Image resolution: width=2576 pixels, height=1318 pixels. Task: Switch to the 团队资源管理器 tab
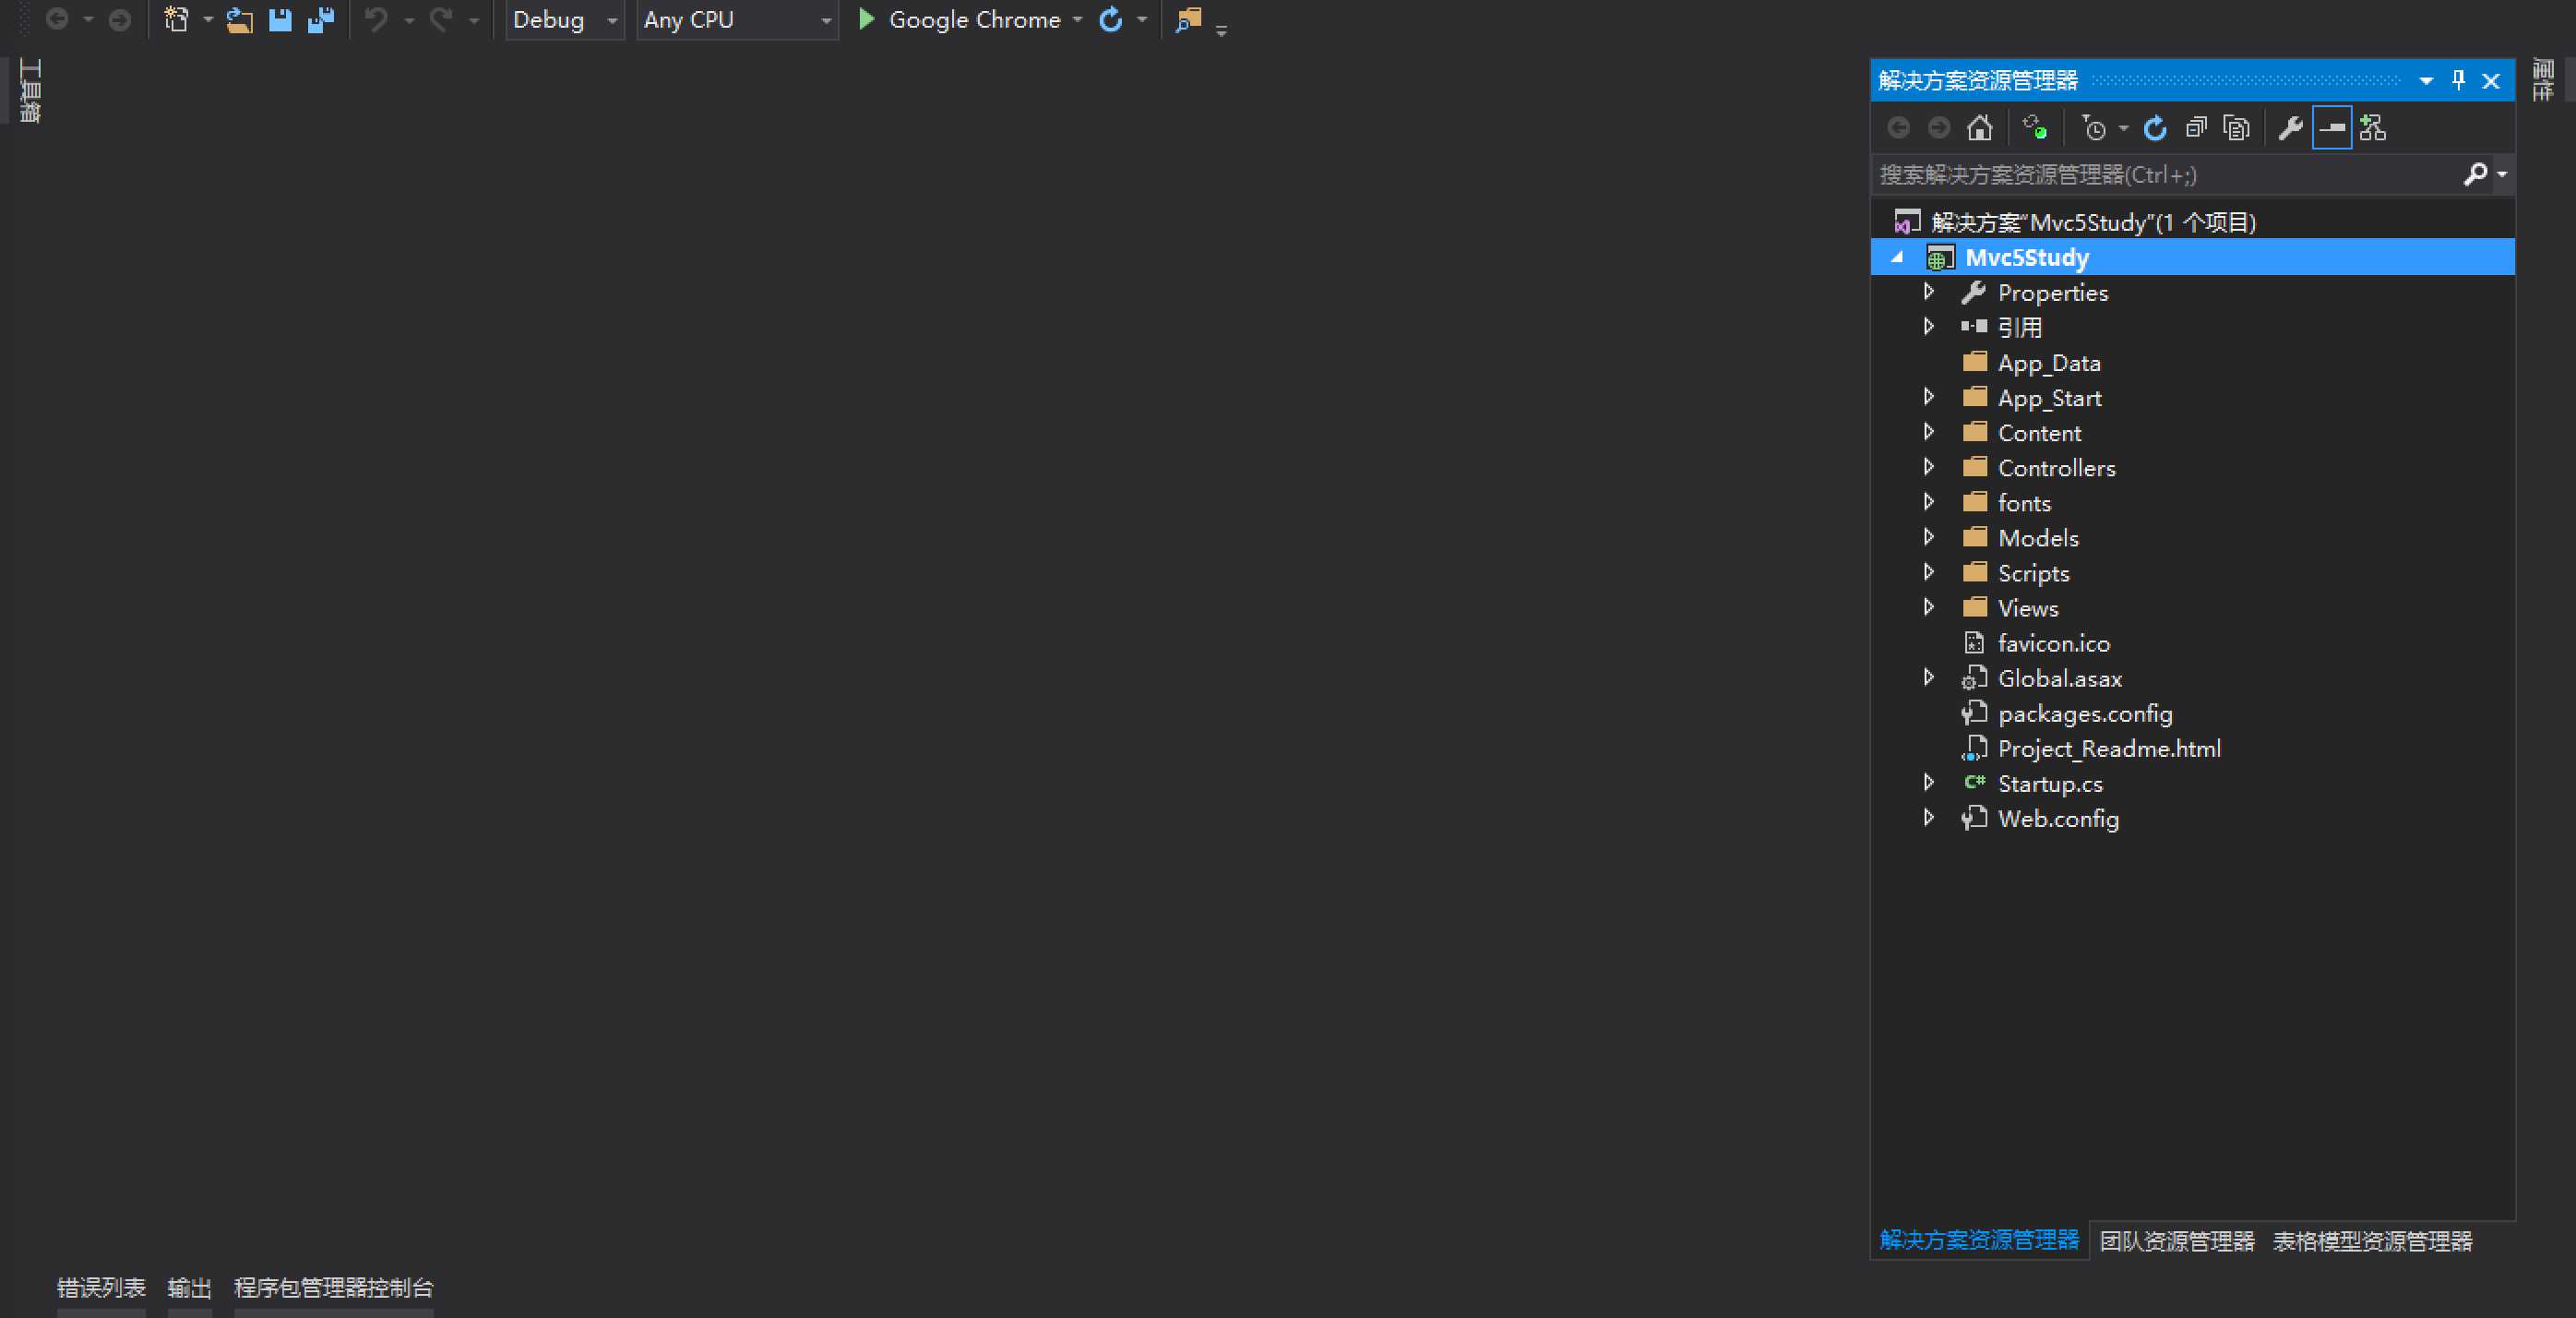tap(2177, 1241)
